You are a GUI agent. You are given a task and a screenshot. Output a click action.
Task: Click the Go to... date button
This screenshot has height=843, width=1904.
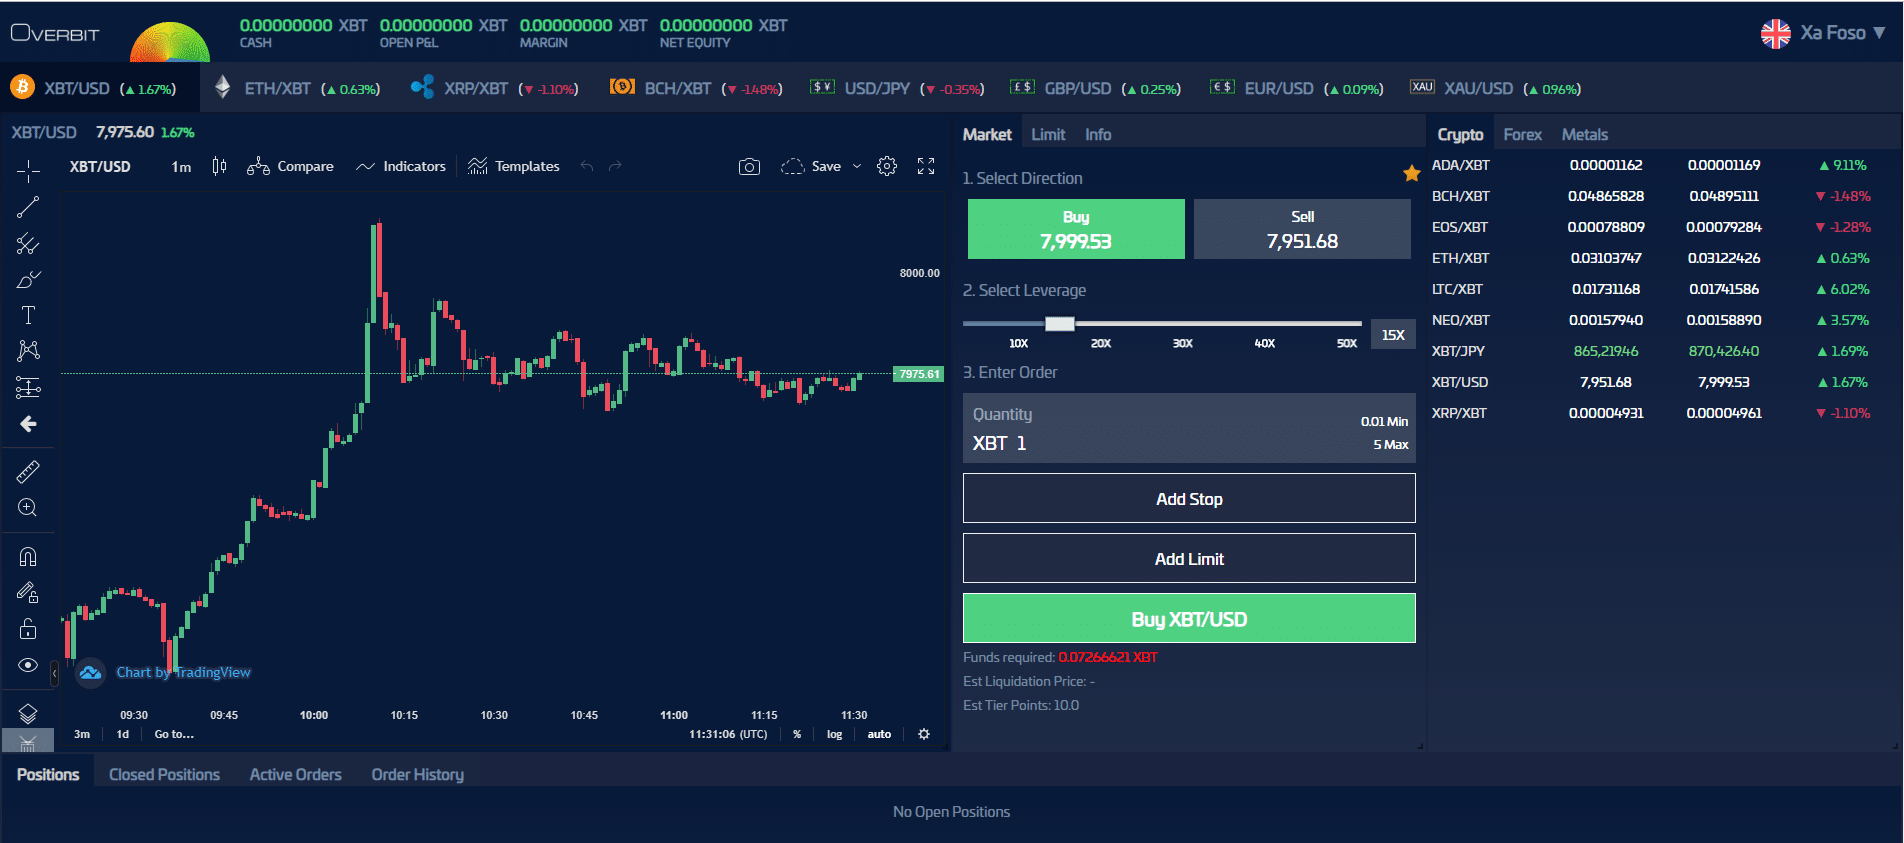point(174,734)
